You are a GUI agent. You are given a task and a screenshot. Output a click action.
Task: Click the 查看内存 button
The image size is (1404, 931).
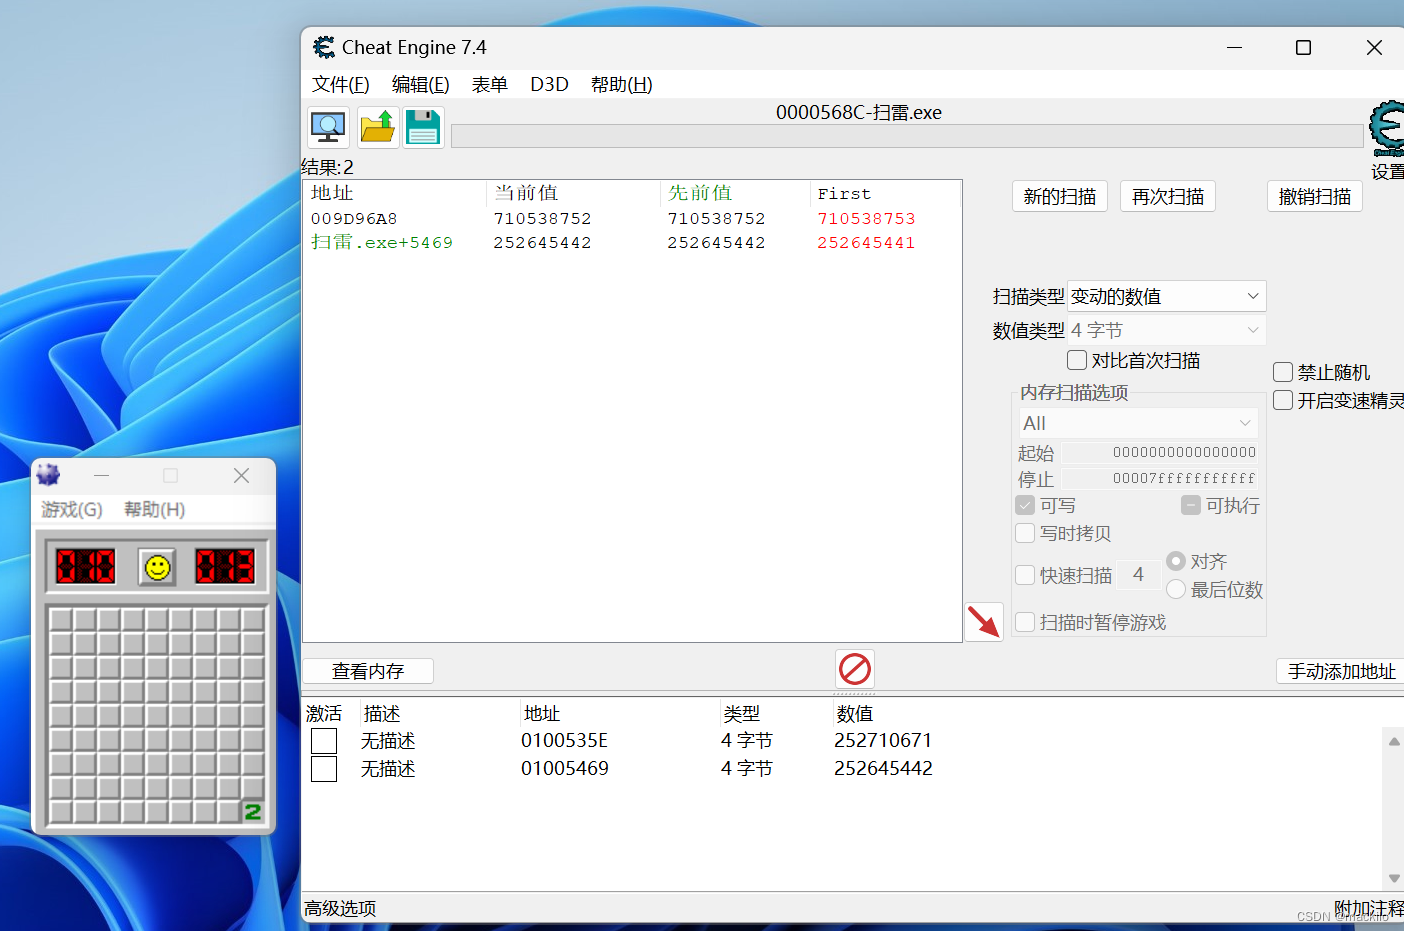pos(368,671)
